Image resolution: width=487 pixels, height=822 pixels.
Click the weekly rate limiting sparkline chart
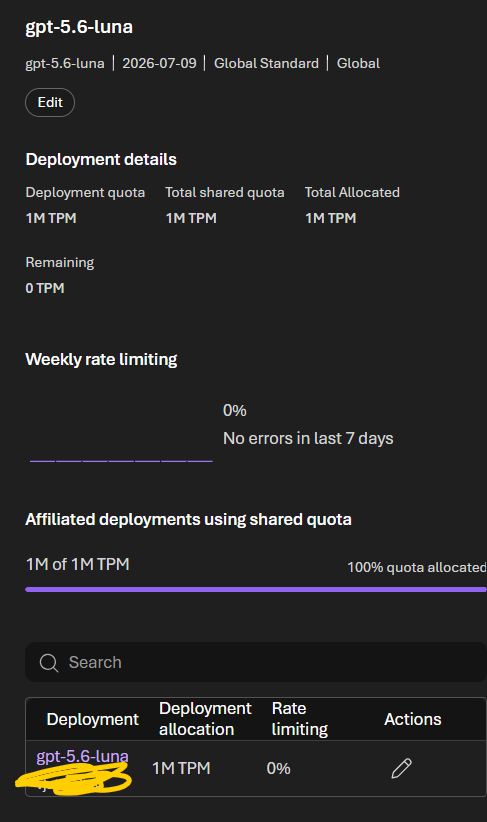click(121, 460)
